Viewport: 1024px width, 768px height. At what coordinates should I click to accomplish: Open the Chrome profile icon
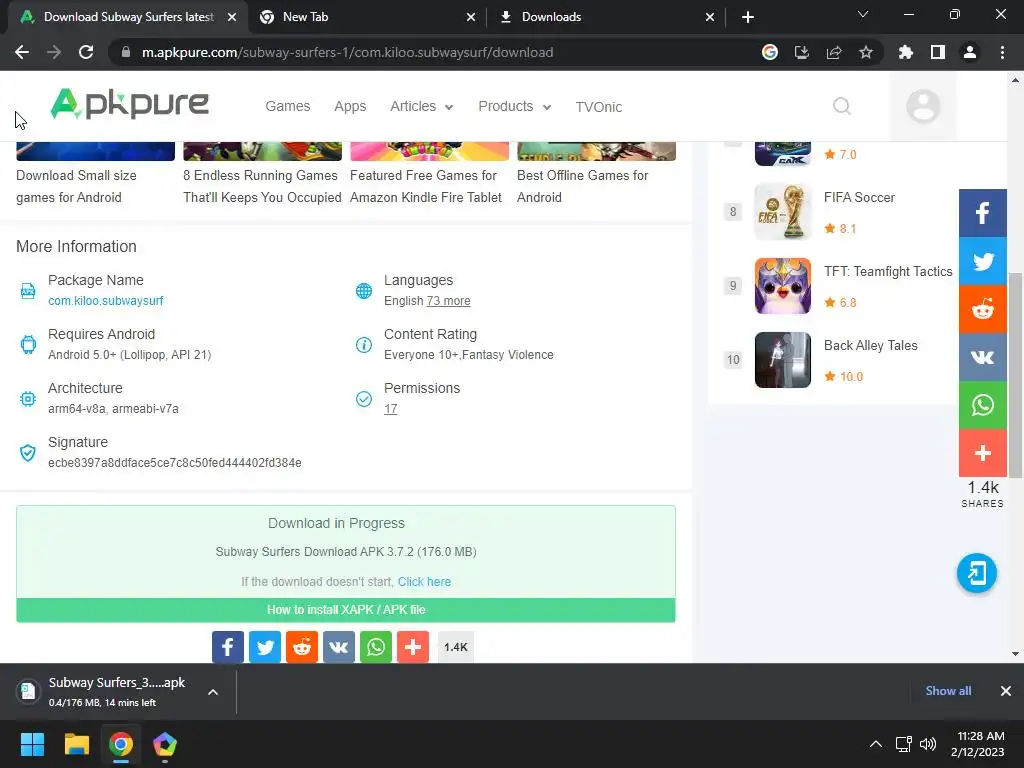click(970, 52)
